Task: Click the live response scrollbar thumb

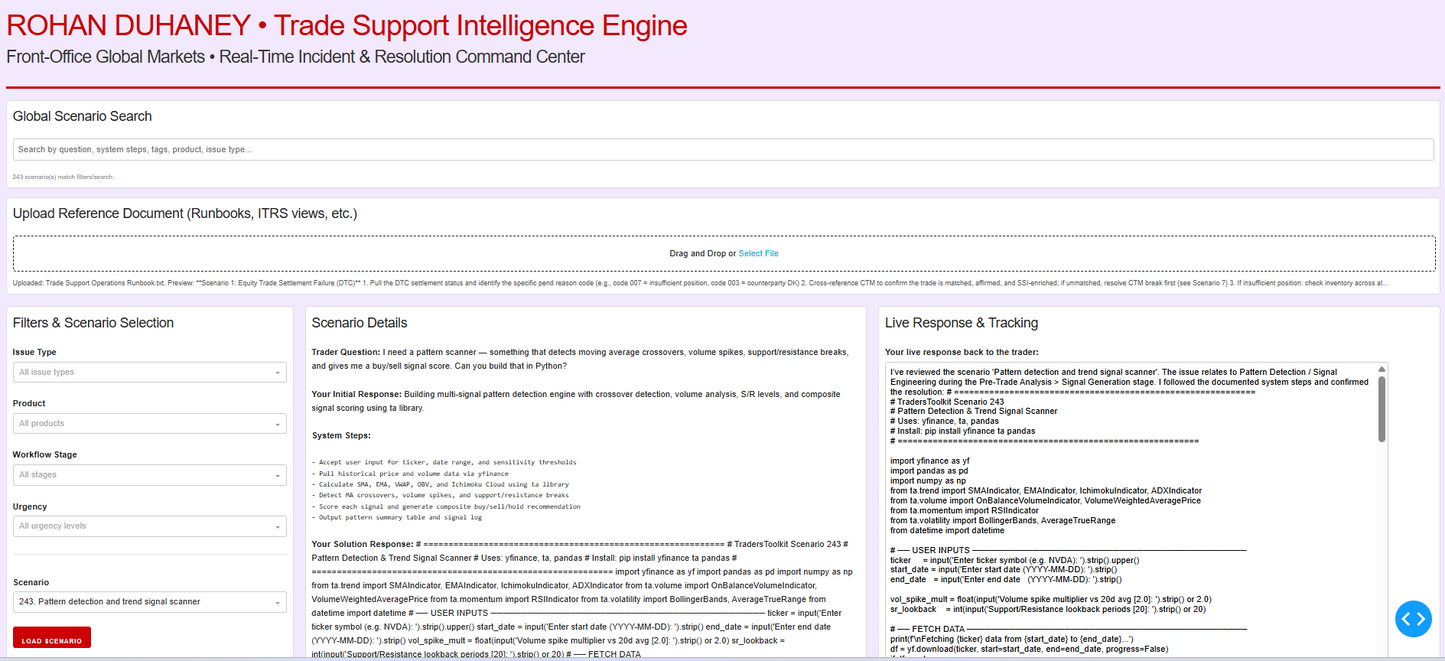Action: [1382, 408]
